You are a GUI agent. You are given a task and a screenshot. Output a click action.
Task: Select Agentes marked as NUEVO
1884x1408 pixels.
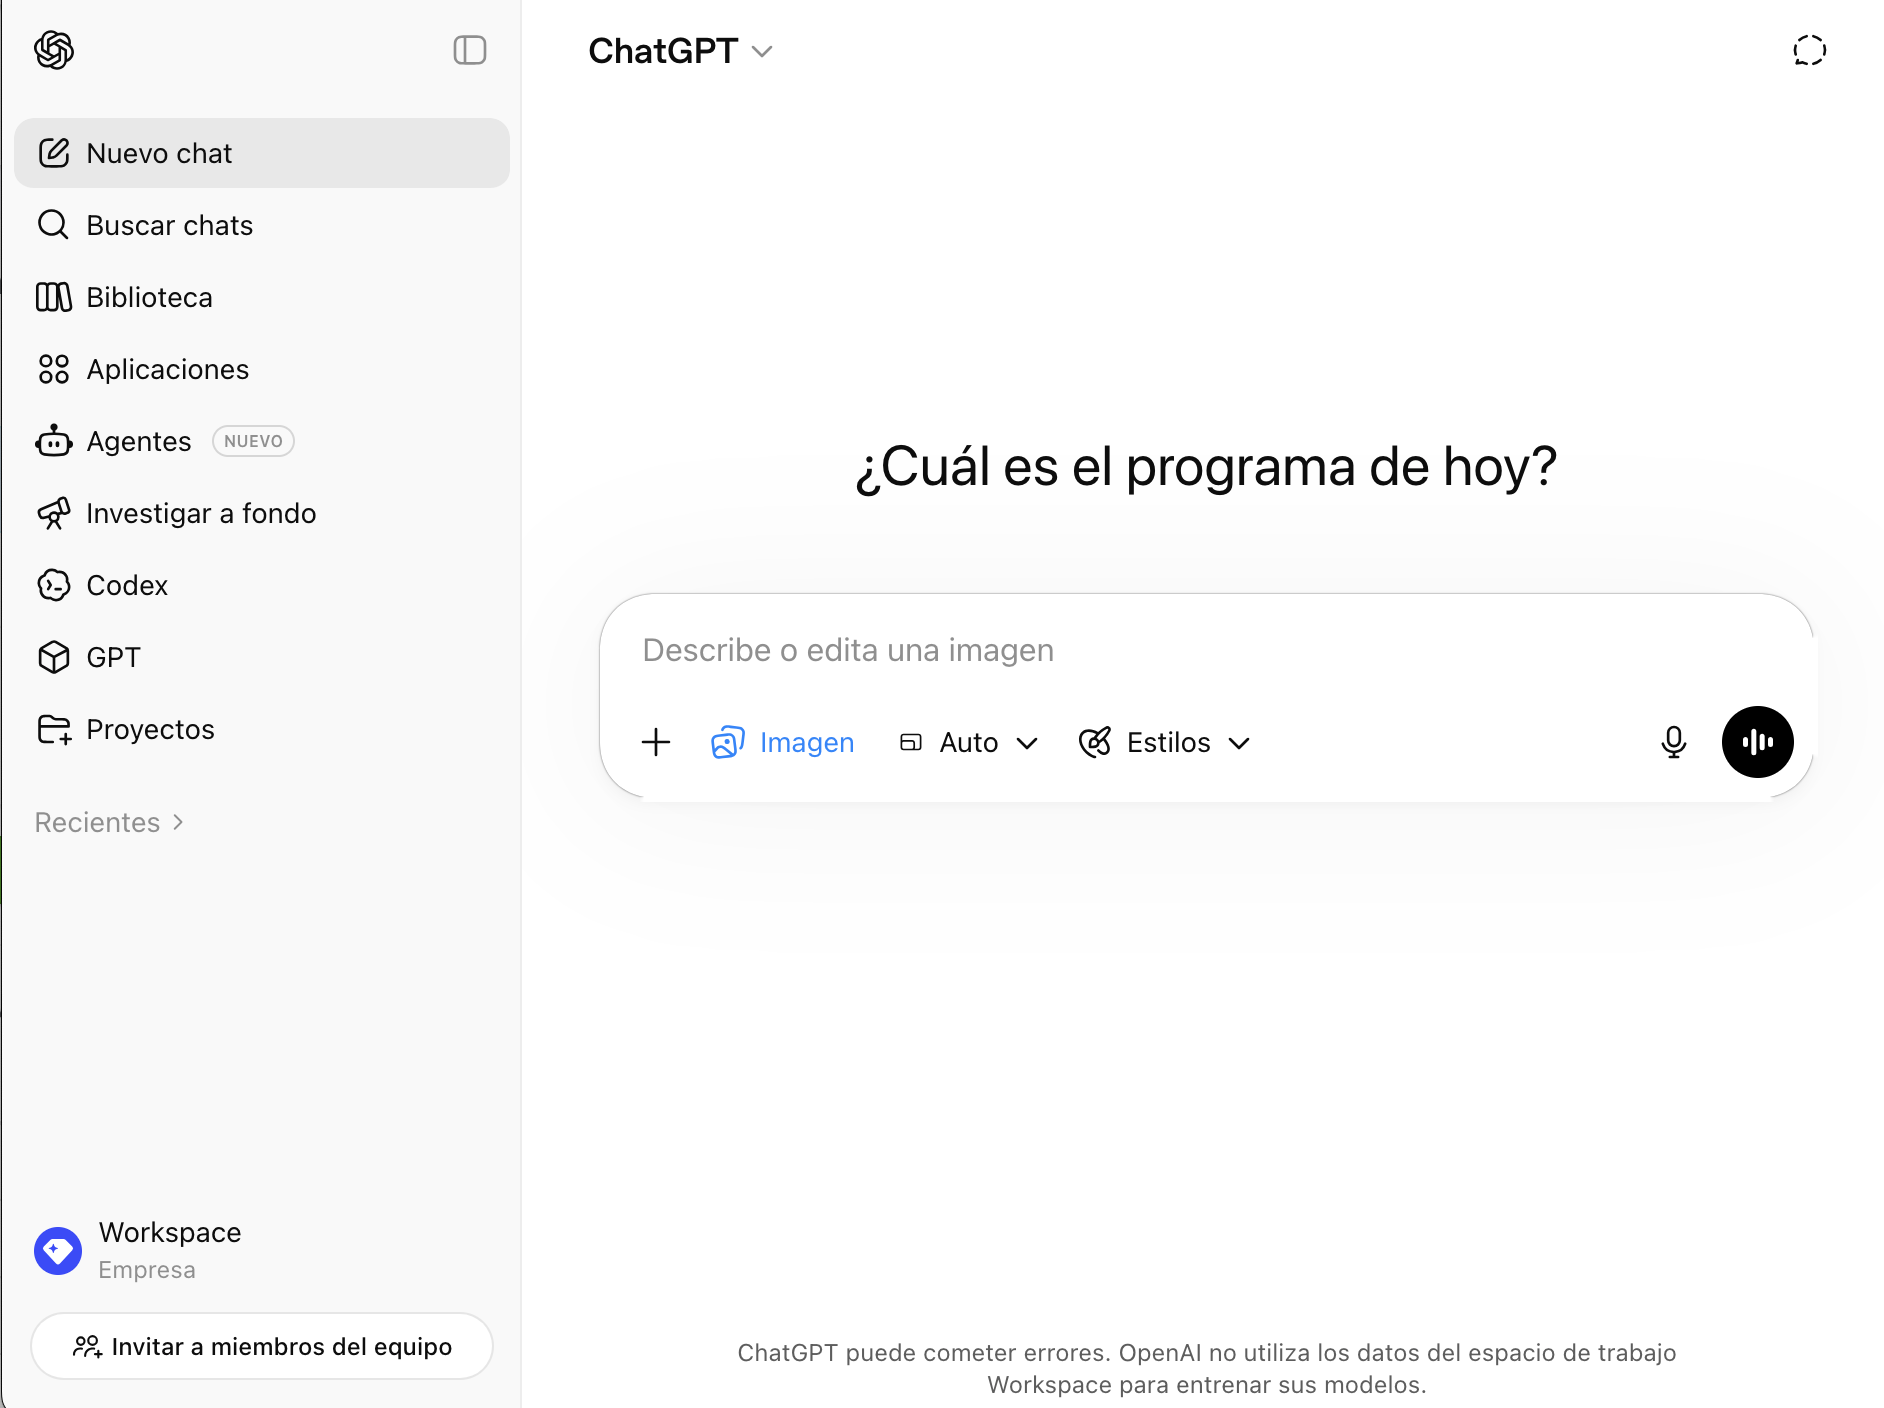click(x=138, y=441)
